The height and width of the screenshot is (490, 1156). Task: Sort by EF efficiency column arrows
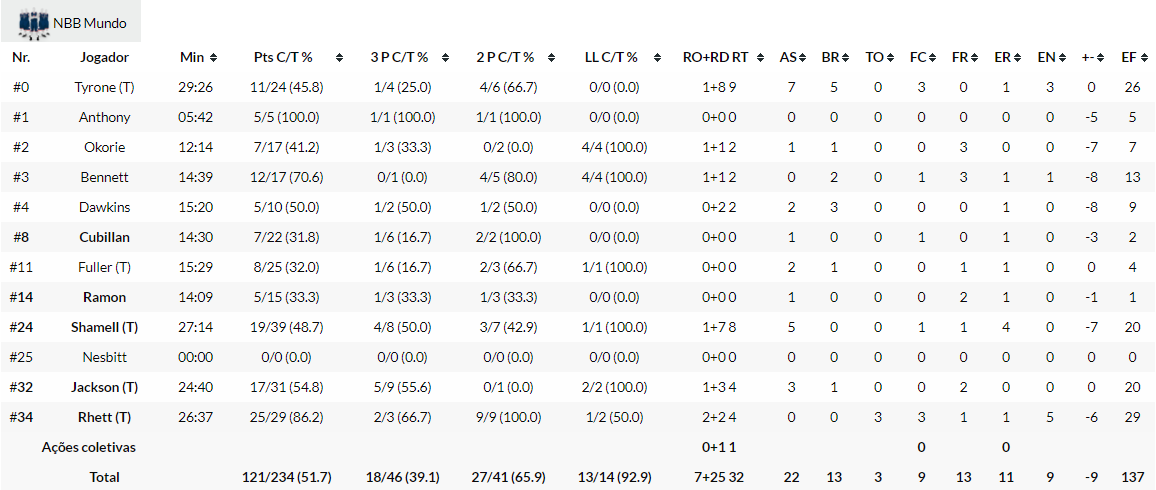click(x=1147, y=58)
